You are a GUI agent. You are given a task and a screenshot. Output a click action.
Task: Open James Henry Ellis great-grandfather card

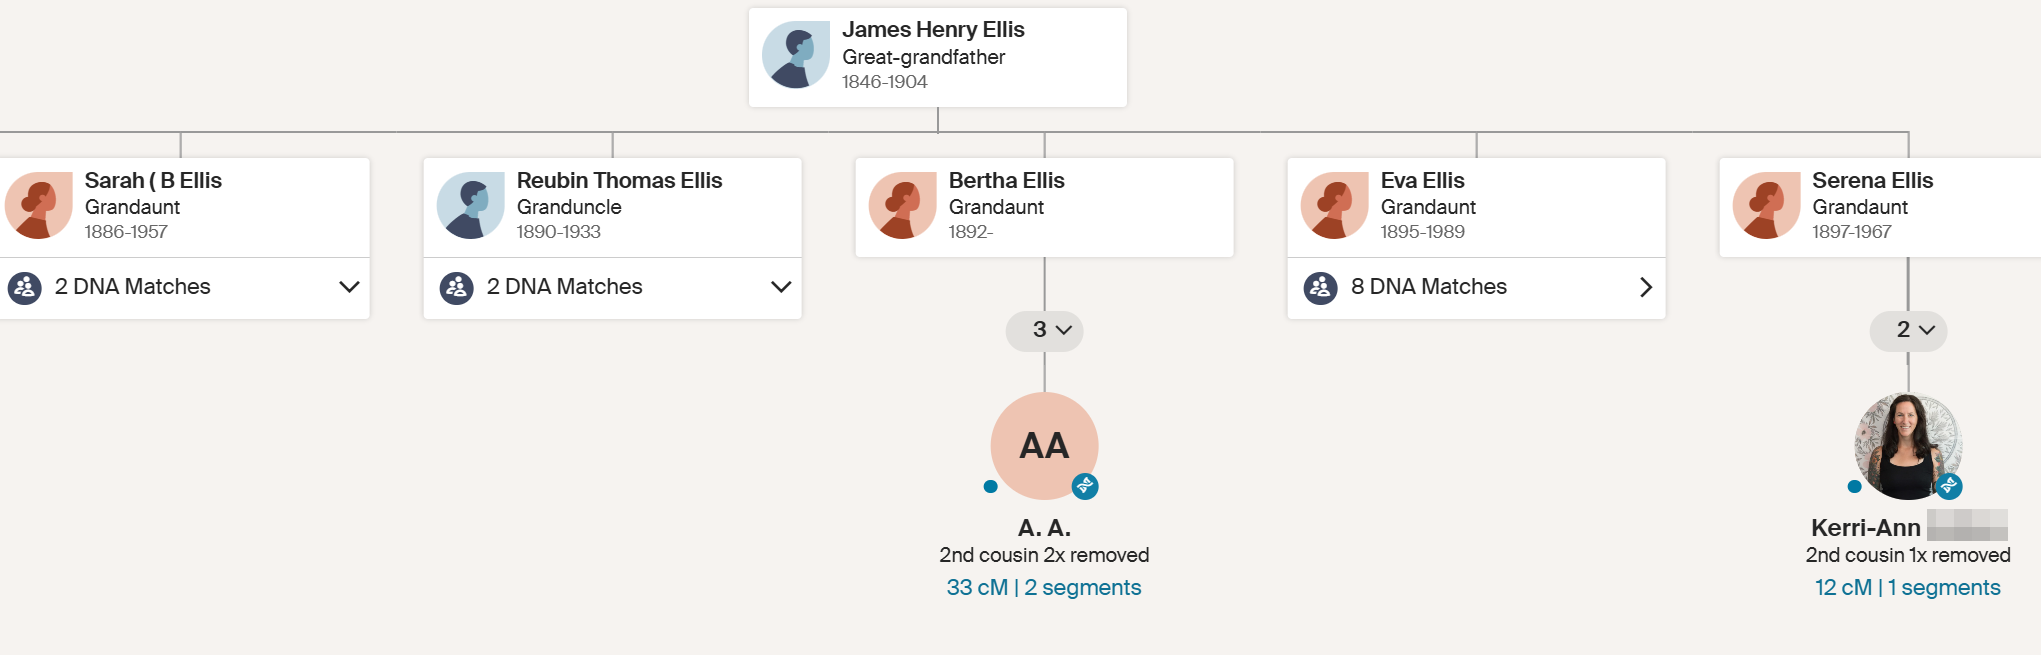click(x=938, y=57)
